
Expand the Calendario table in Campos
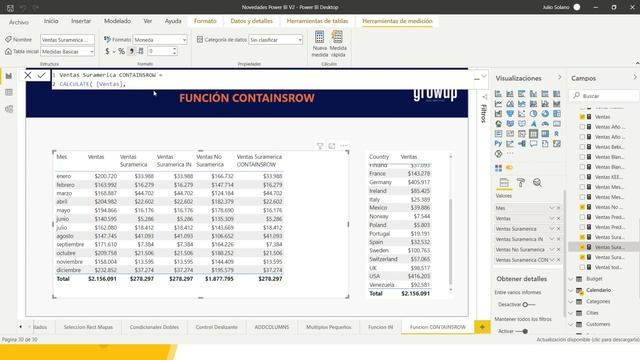tap(571, 290)
